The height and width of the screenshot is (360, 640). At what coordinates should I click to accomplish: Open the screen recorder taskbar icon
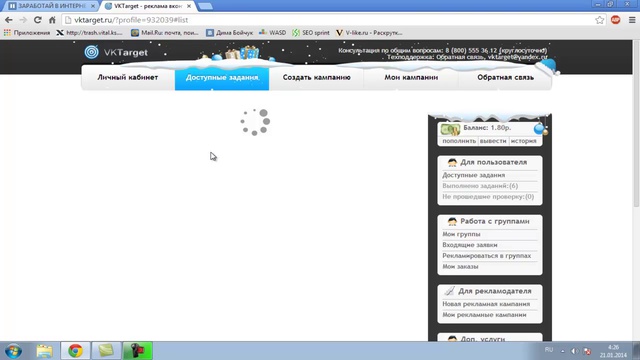tap(138, 351)
